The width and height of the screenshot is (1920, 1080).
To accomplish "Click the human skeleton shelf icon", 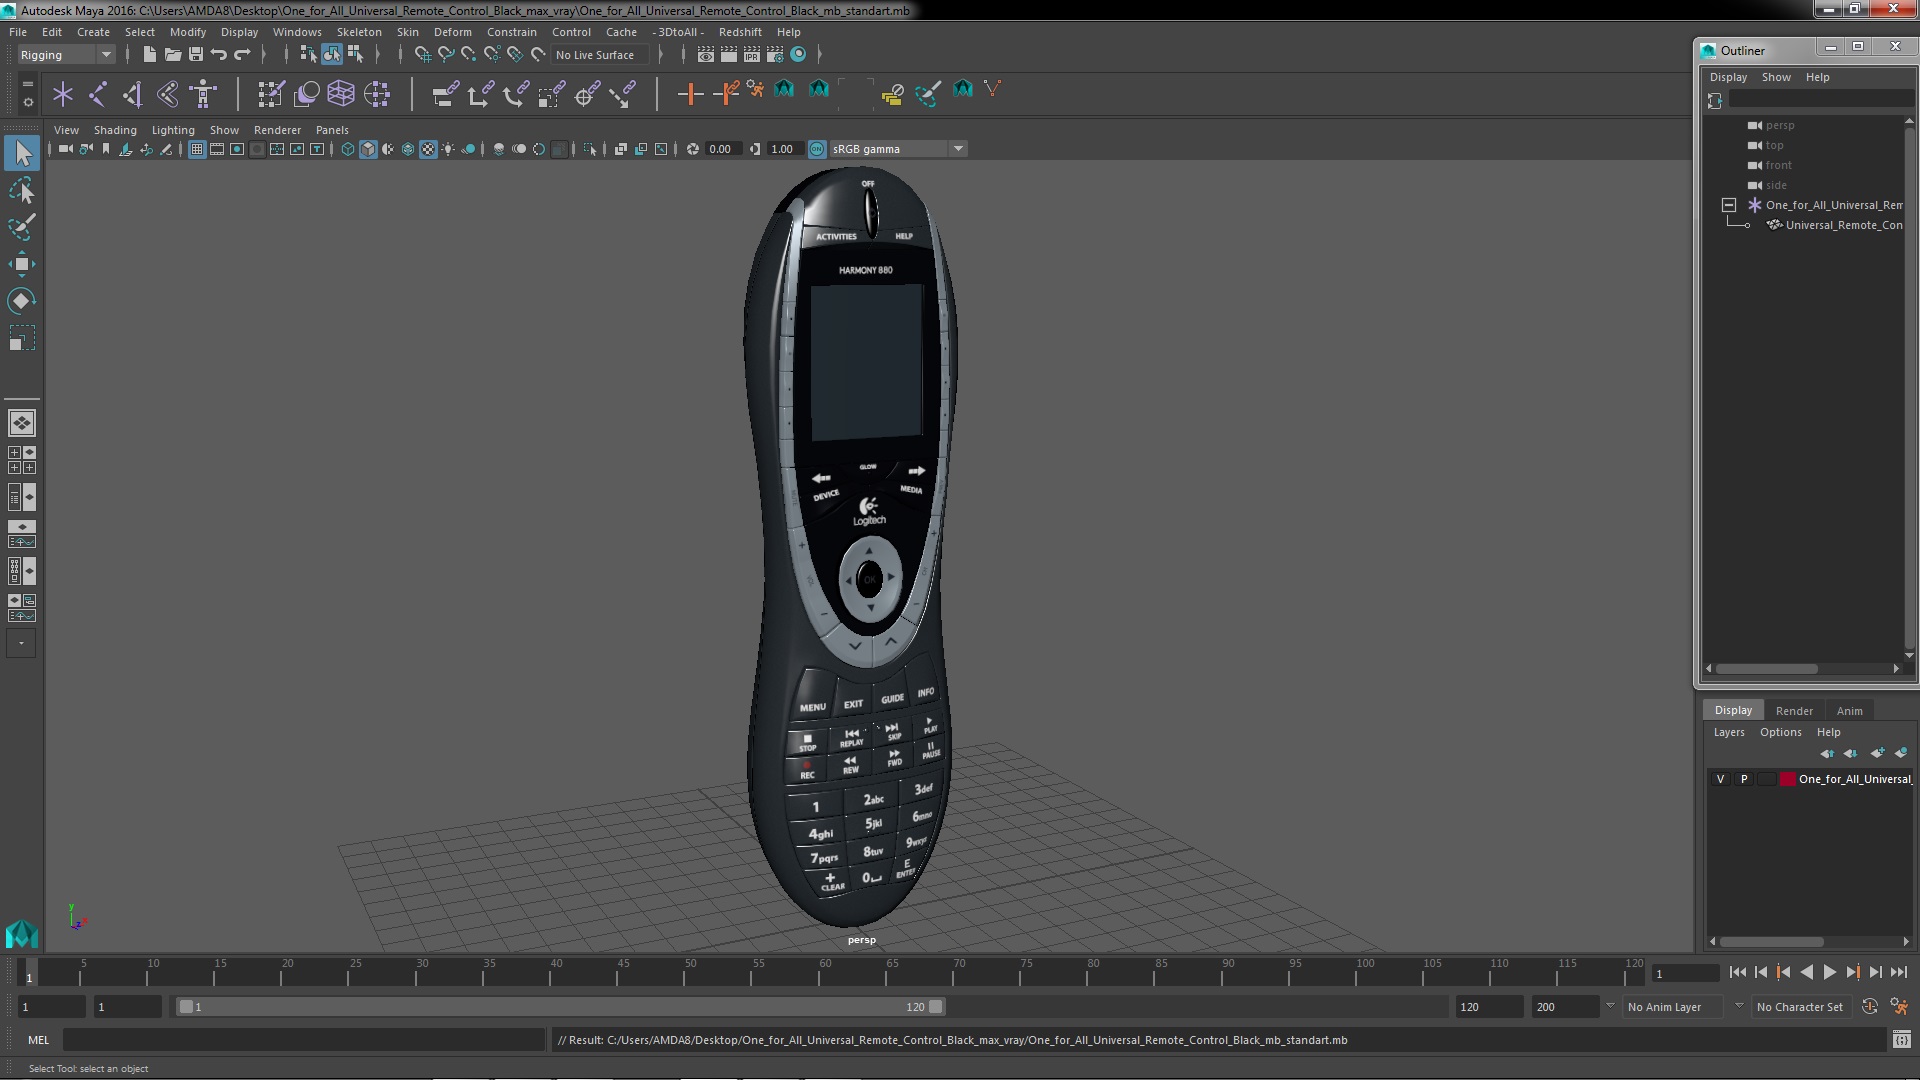I will pyautogui.click(x=204, y=94).
